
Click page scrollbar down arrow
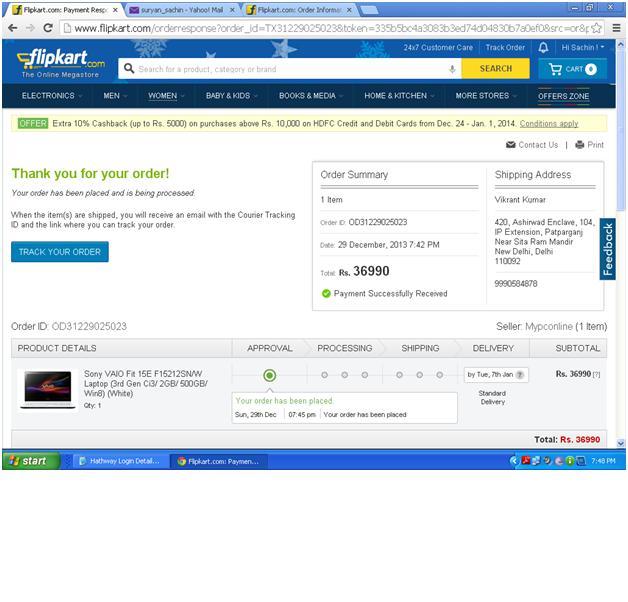[x=621, y=443]
